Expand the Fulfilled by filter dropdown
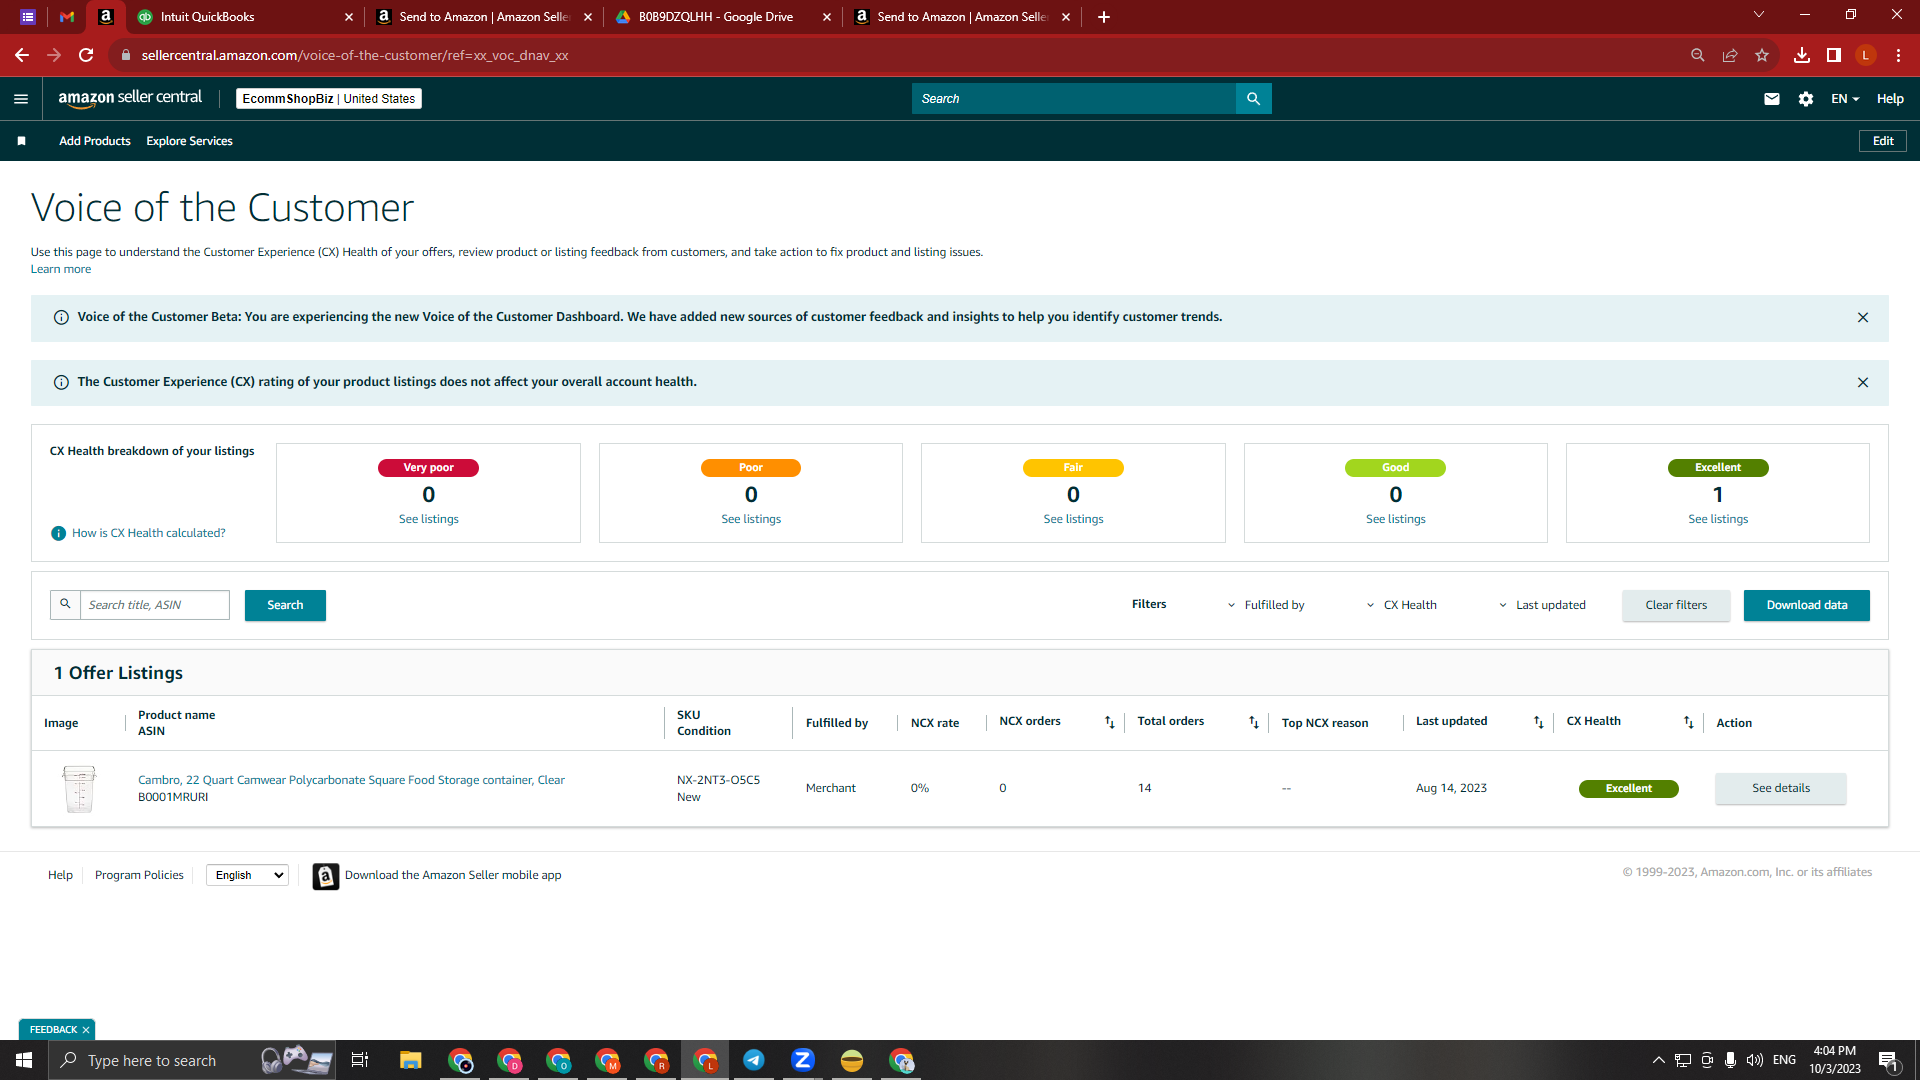This screenshot has width=1920, height=1080. tap(1266, 605)
